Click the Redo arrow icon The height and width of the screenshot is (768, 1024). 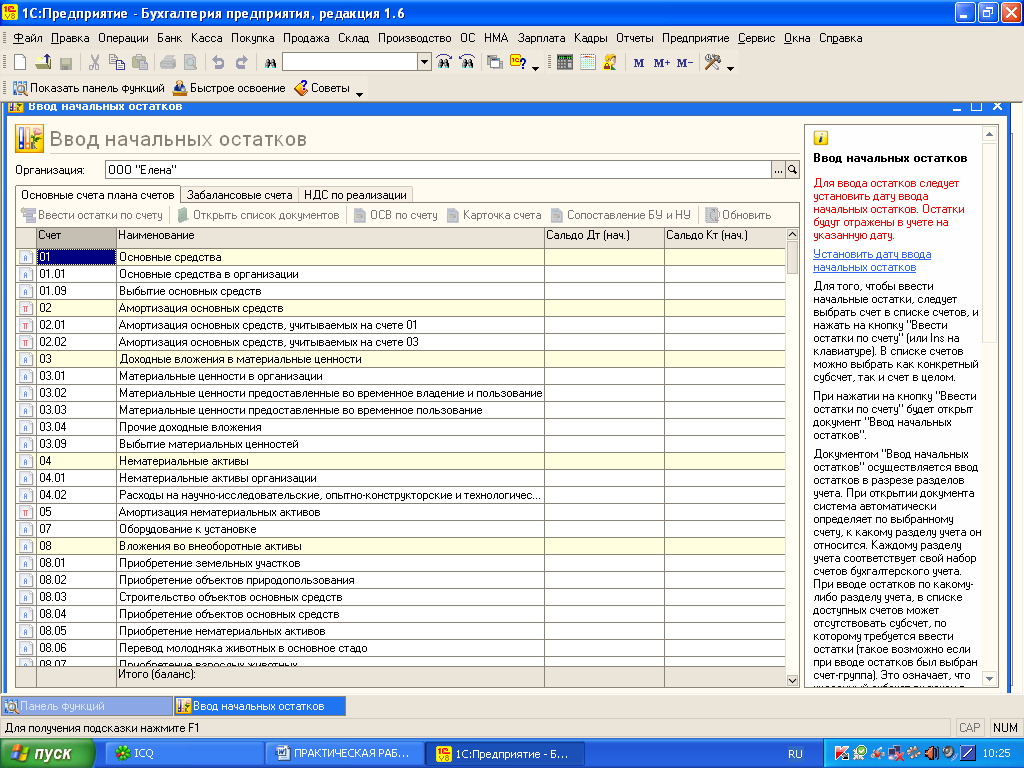pos(241,63)
